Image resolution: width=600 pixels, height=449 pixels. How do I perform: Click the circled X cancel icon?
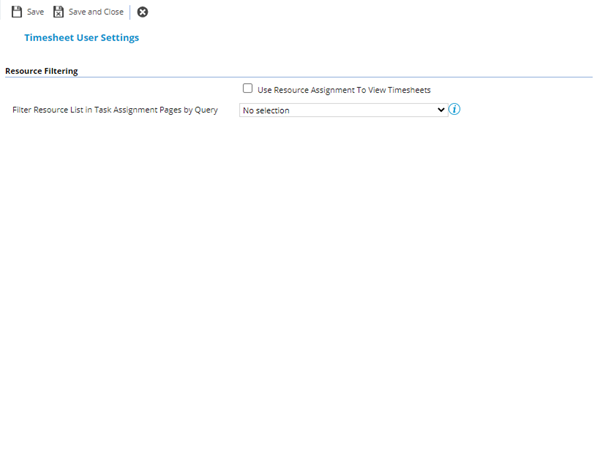pyautogui.click(x=143, y=12)
